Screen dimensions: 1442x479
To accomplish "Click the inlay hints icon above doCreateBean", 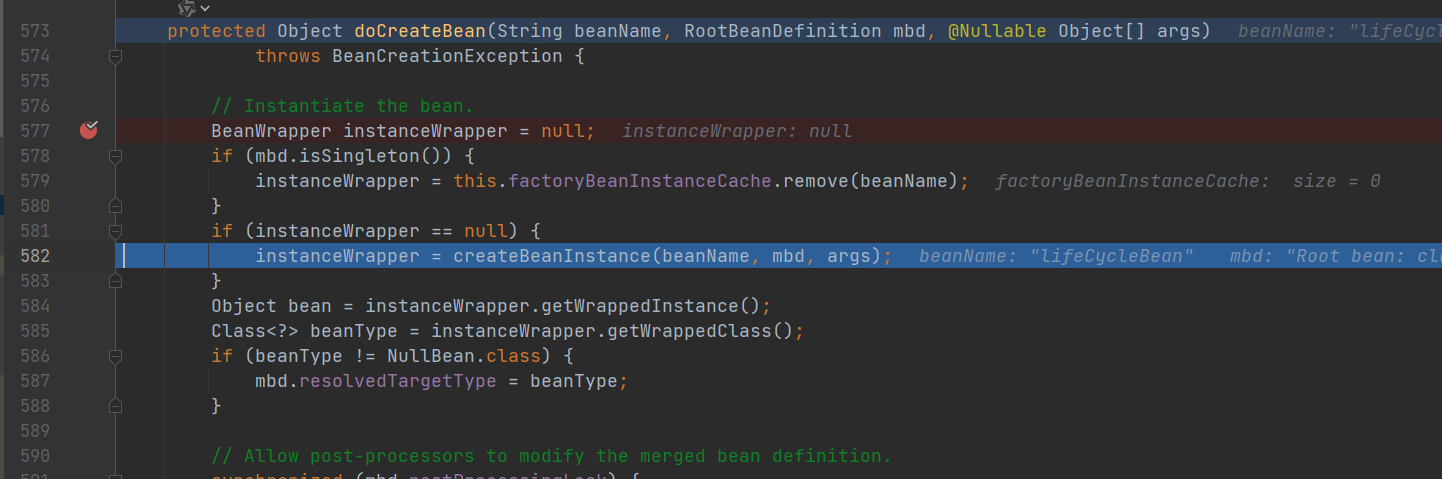I will (x=185, y=8).
